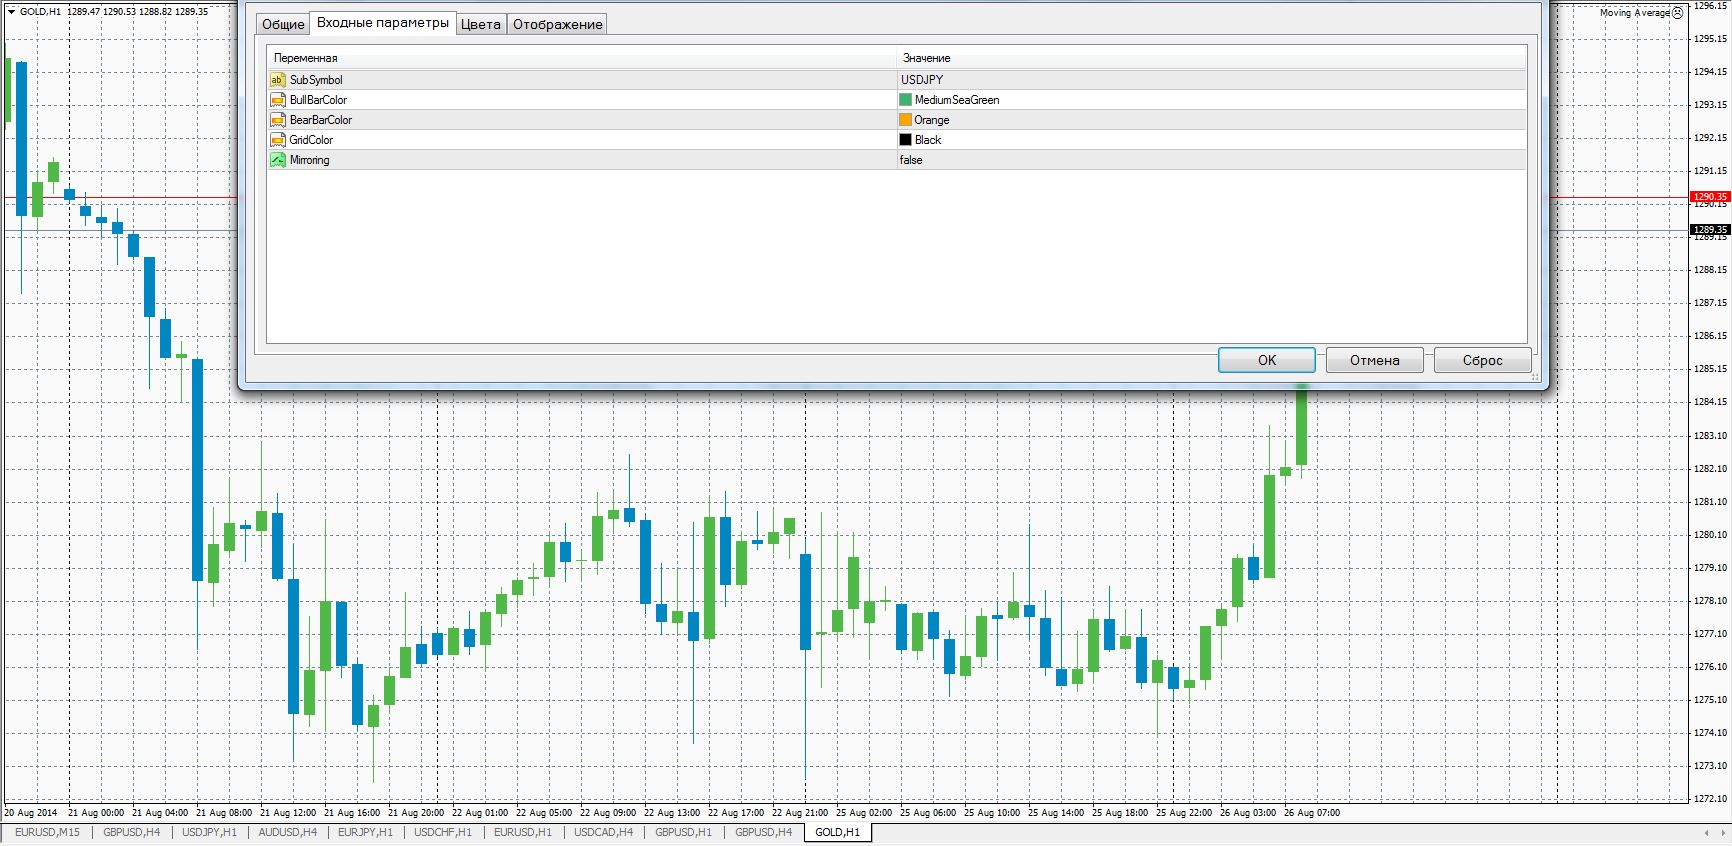The width and height of the screenshot is (1732, 846).
Task: Click the dialog resize grip corner
Action: point(1535,377)
